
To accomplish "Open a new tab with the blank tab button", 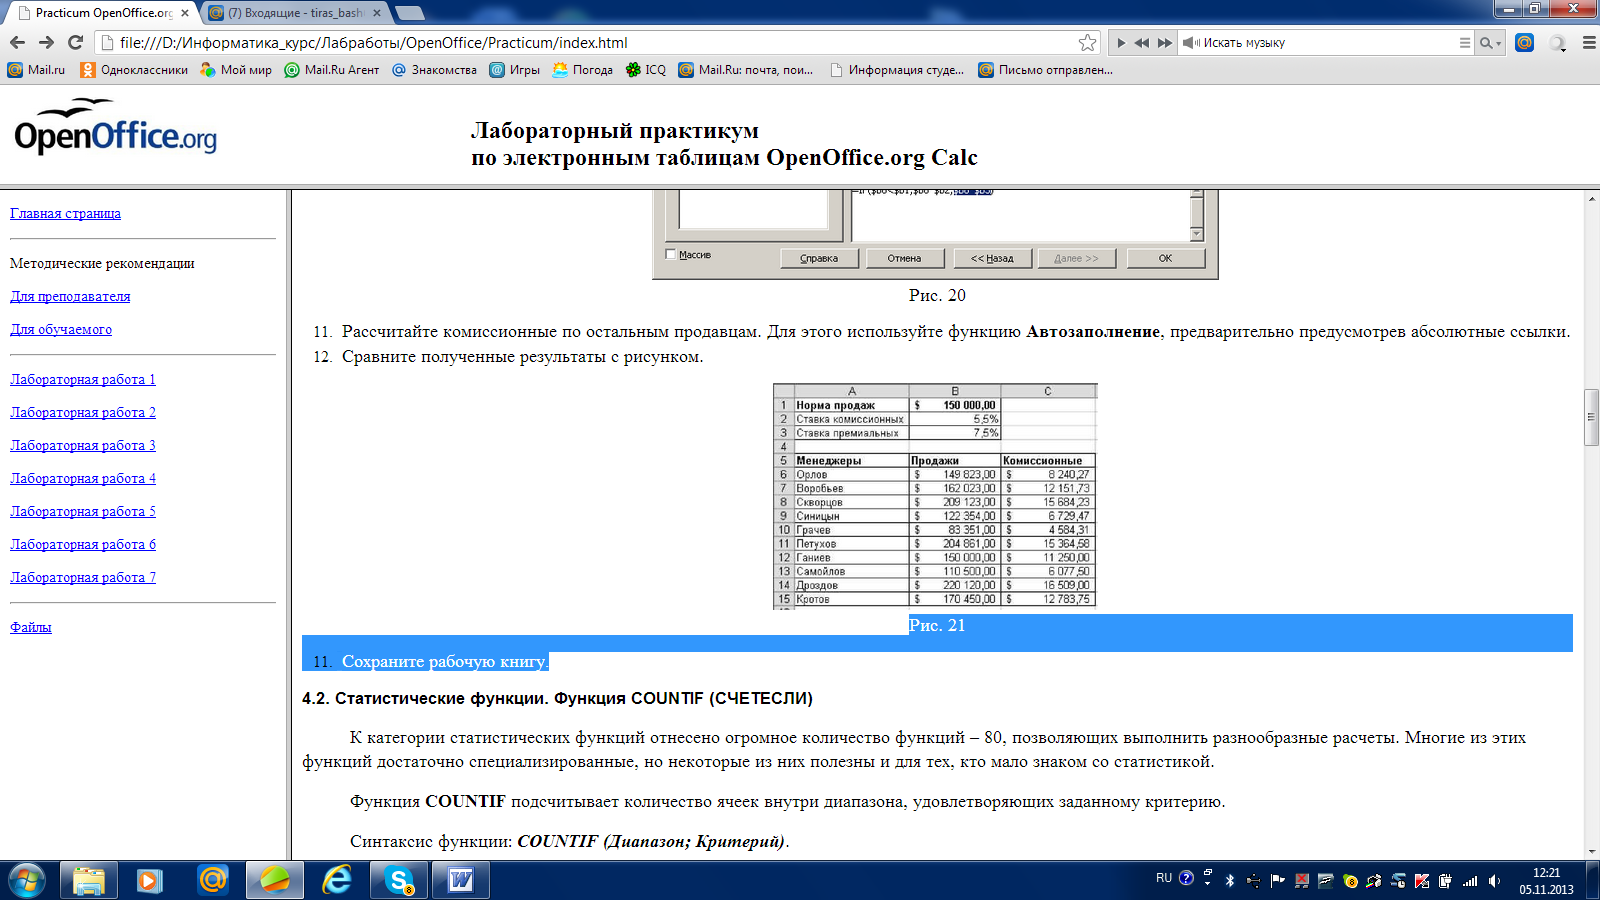I will tap(409, 13).
